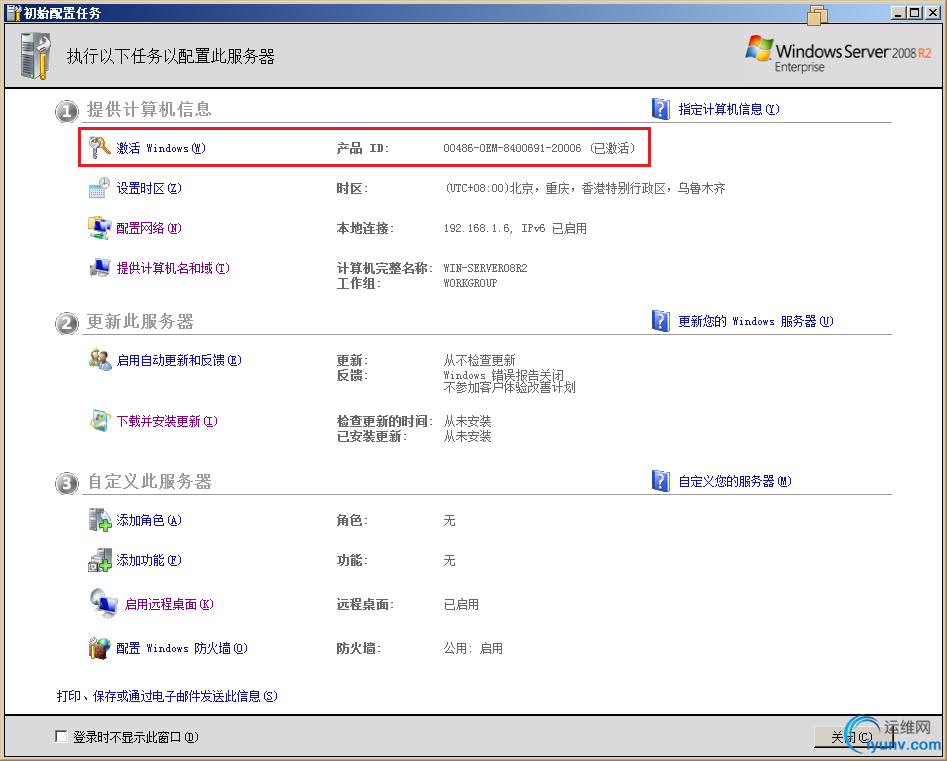Click the WORKGROUP value text
This screenshot has width=947, height=761.
[470, 283]
